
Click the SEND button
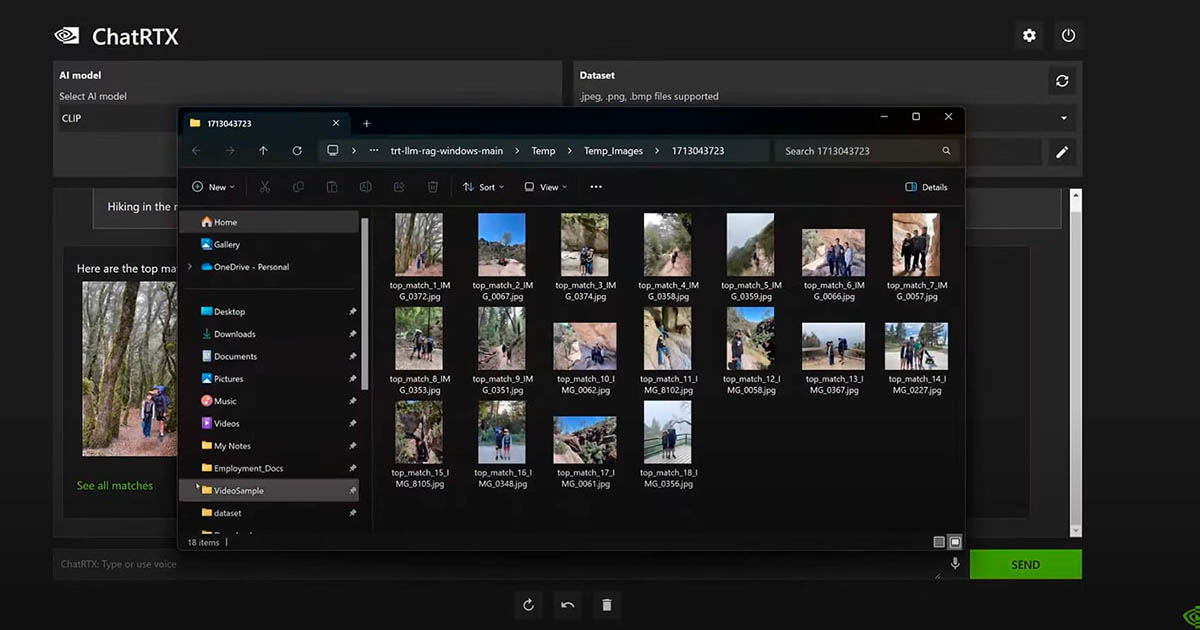(1025, 564)
